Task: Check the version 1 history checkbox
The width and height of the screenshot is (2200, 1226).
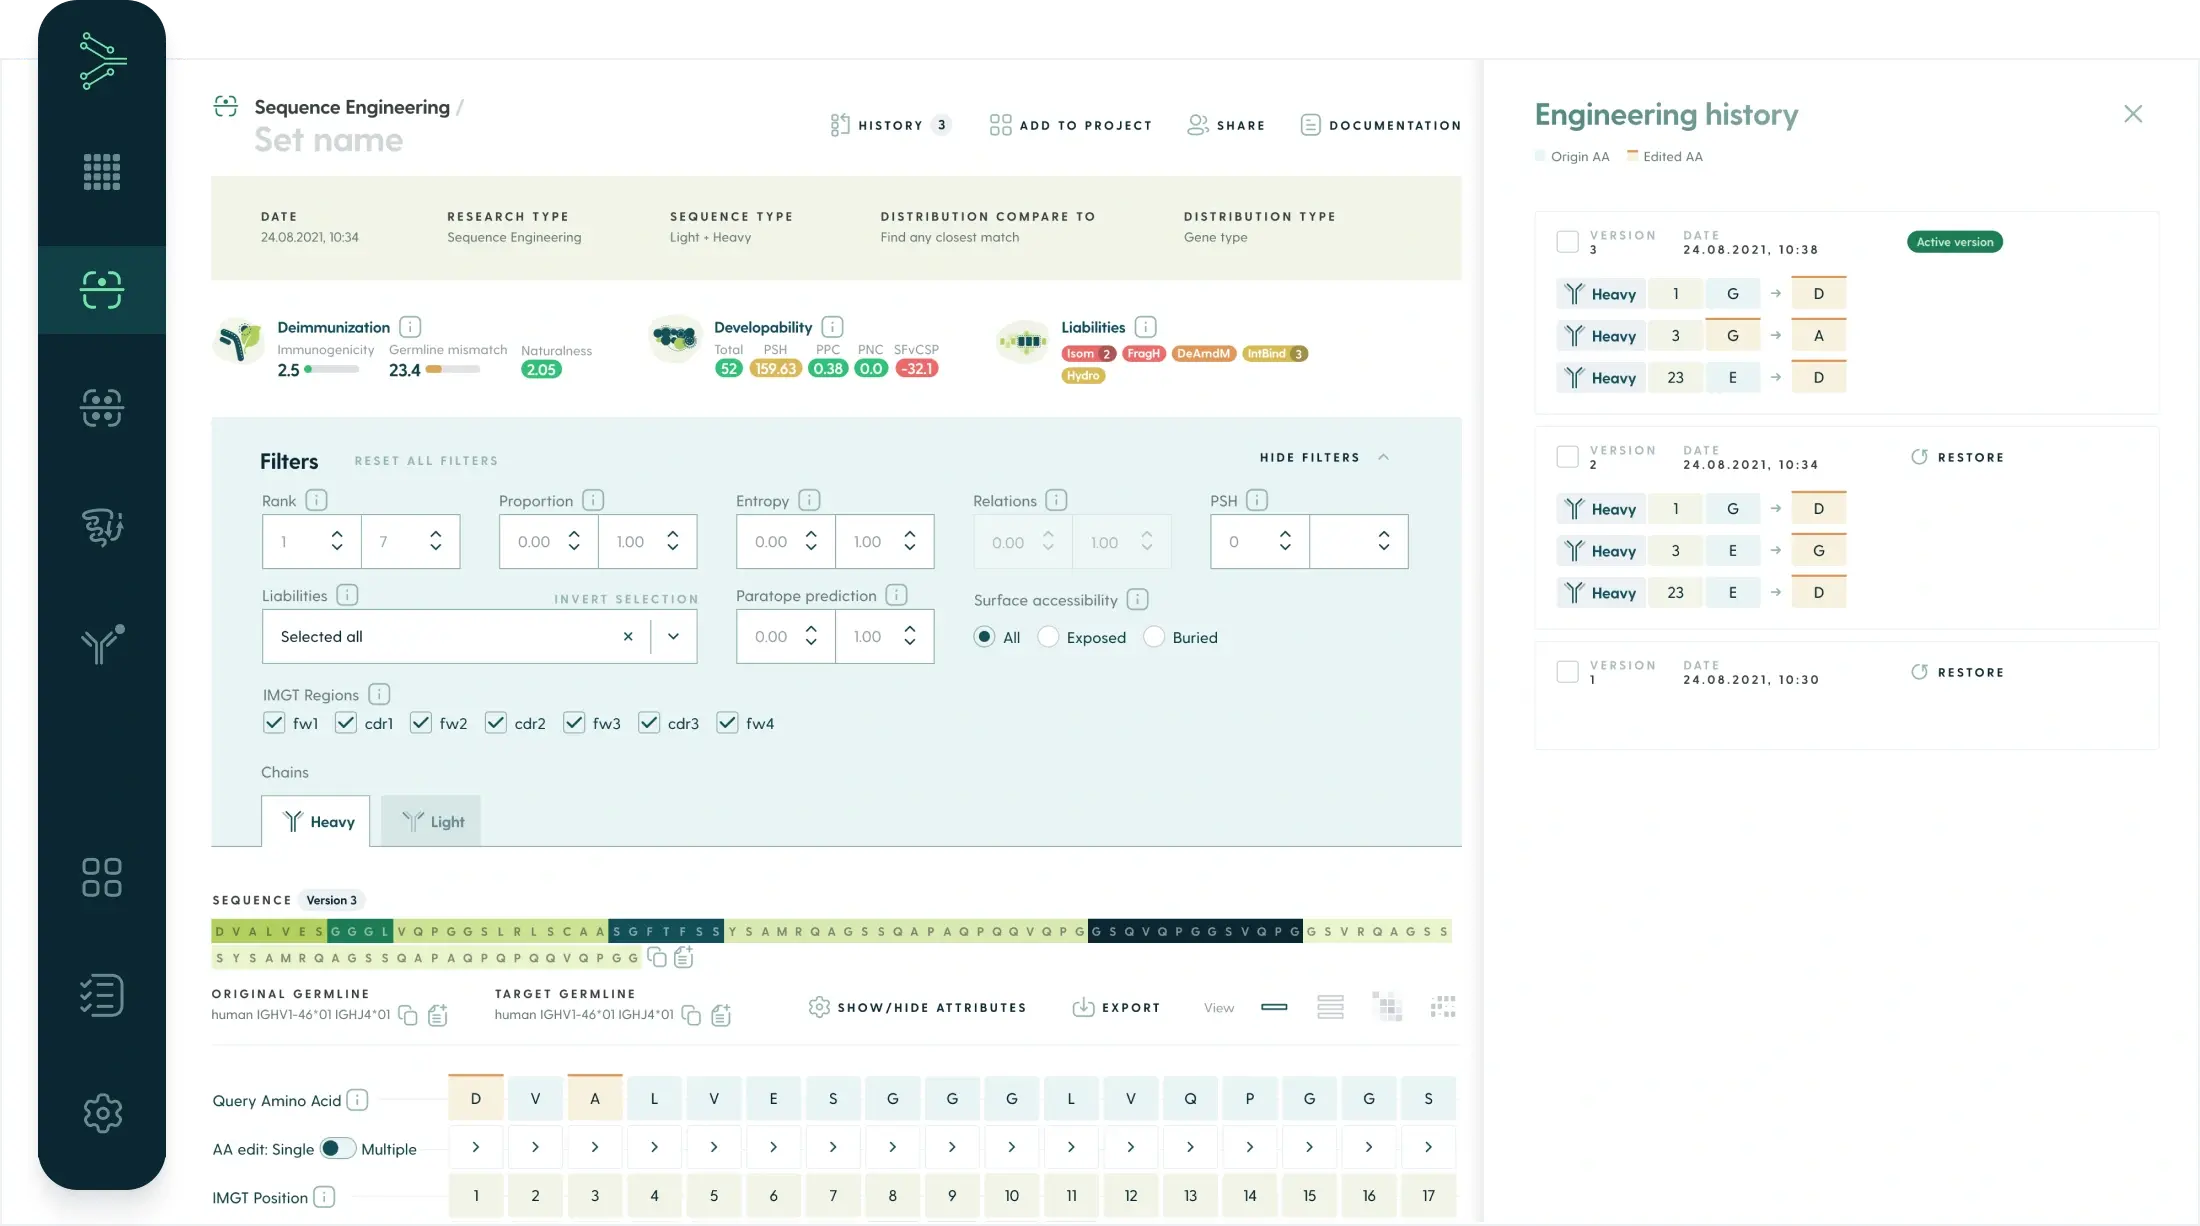Action: (x=1568, y=672)
